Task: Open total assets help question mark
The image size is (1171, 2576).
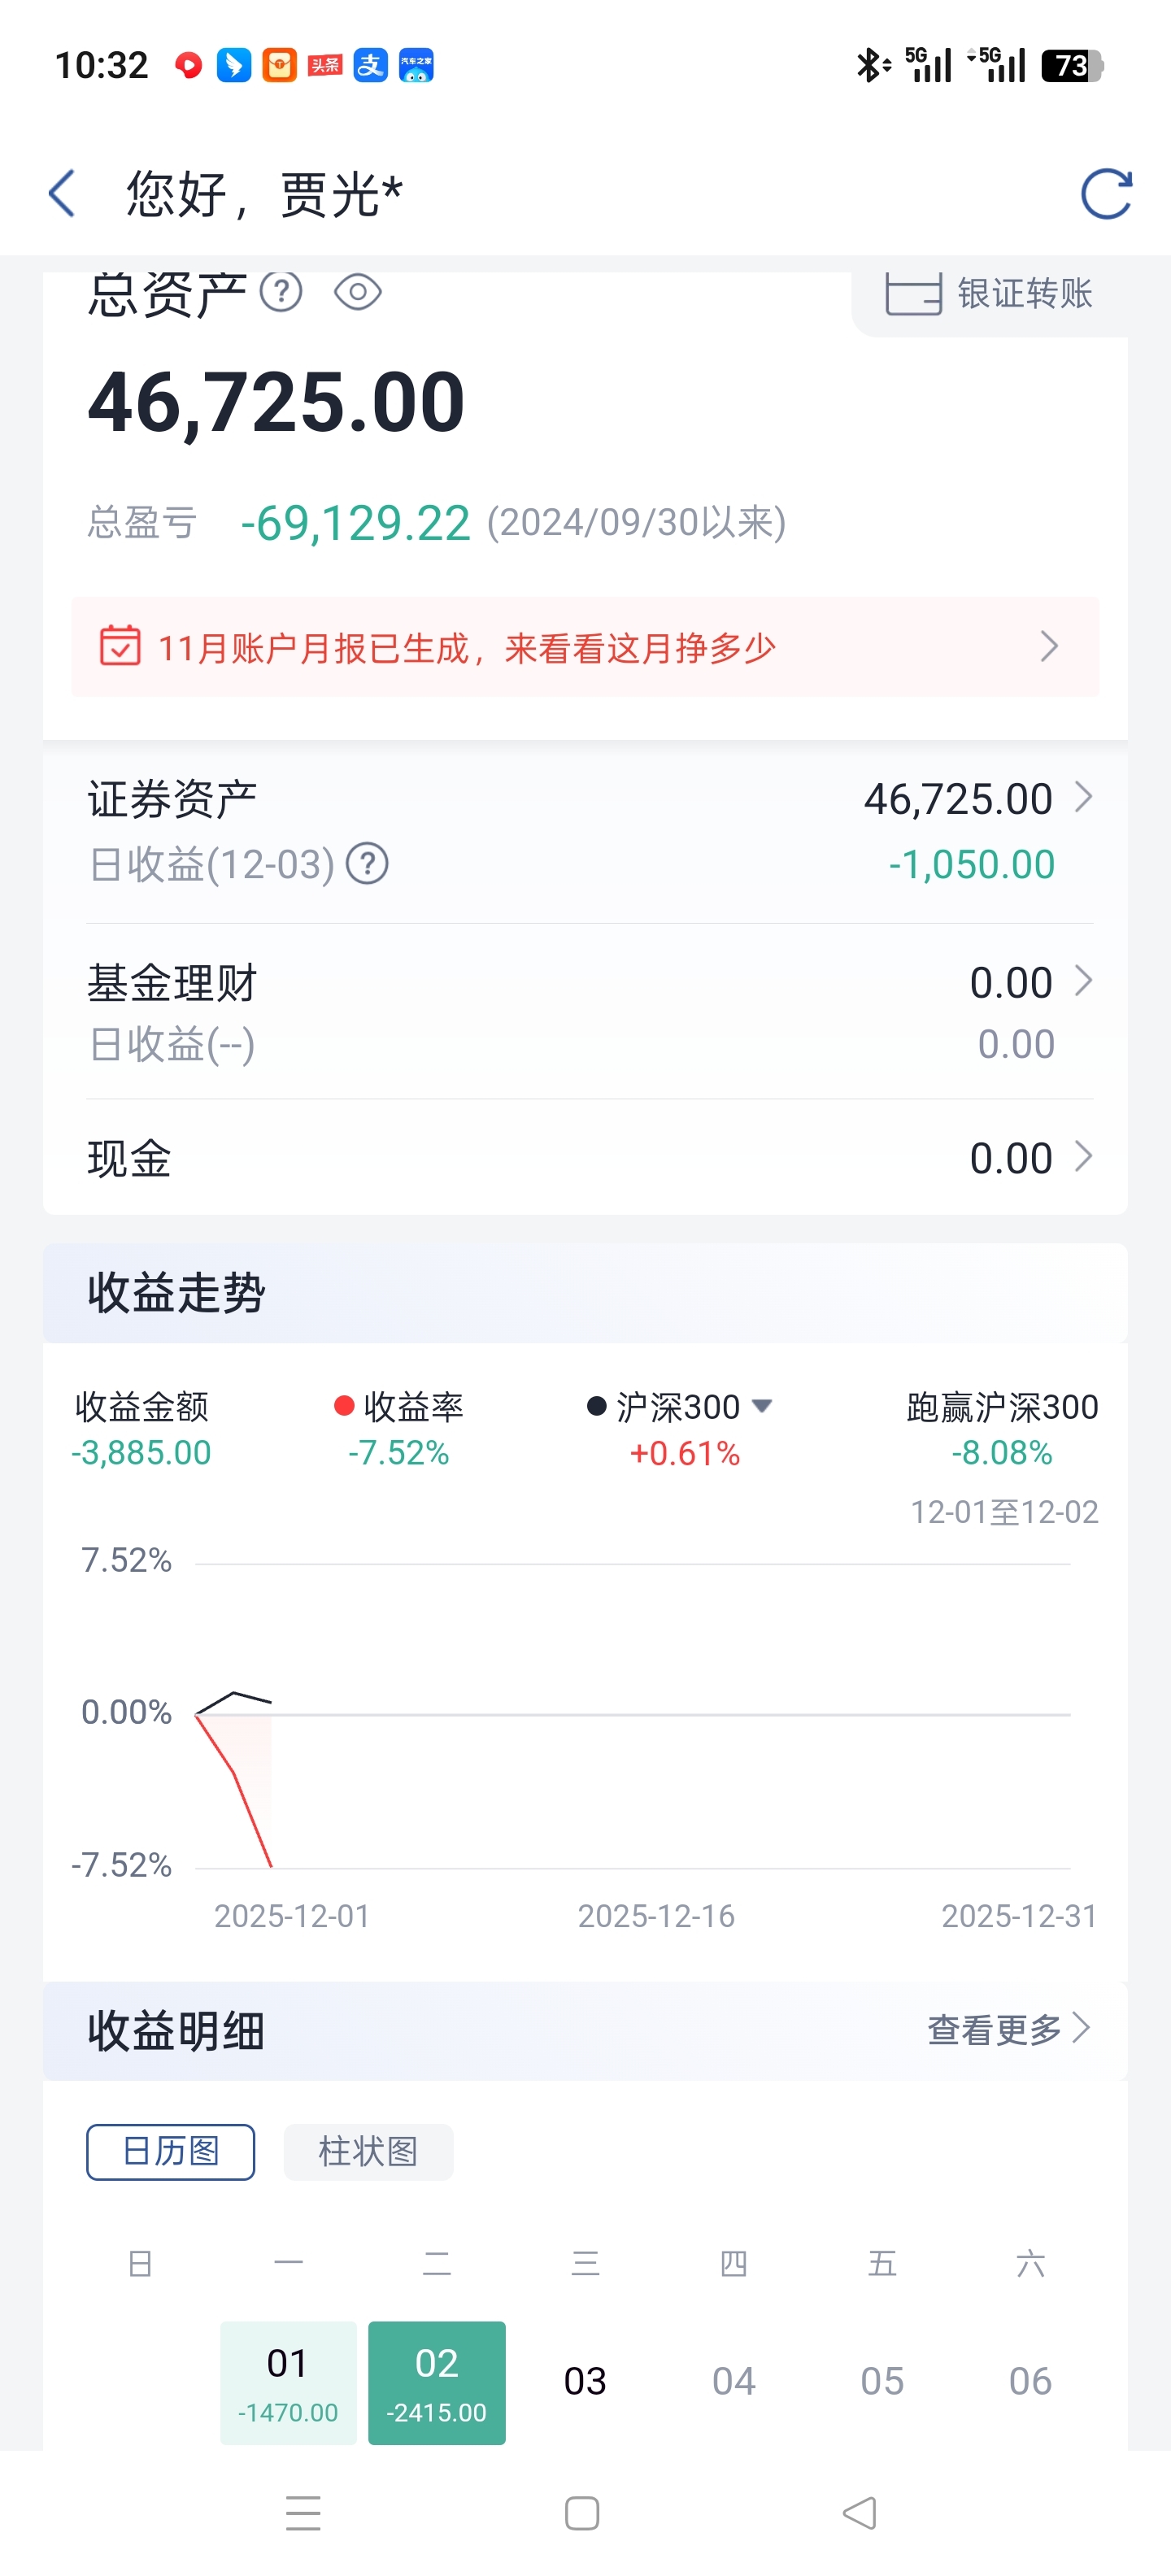Action: 281,292
